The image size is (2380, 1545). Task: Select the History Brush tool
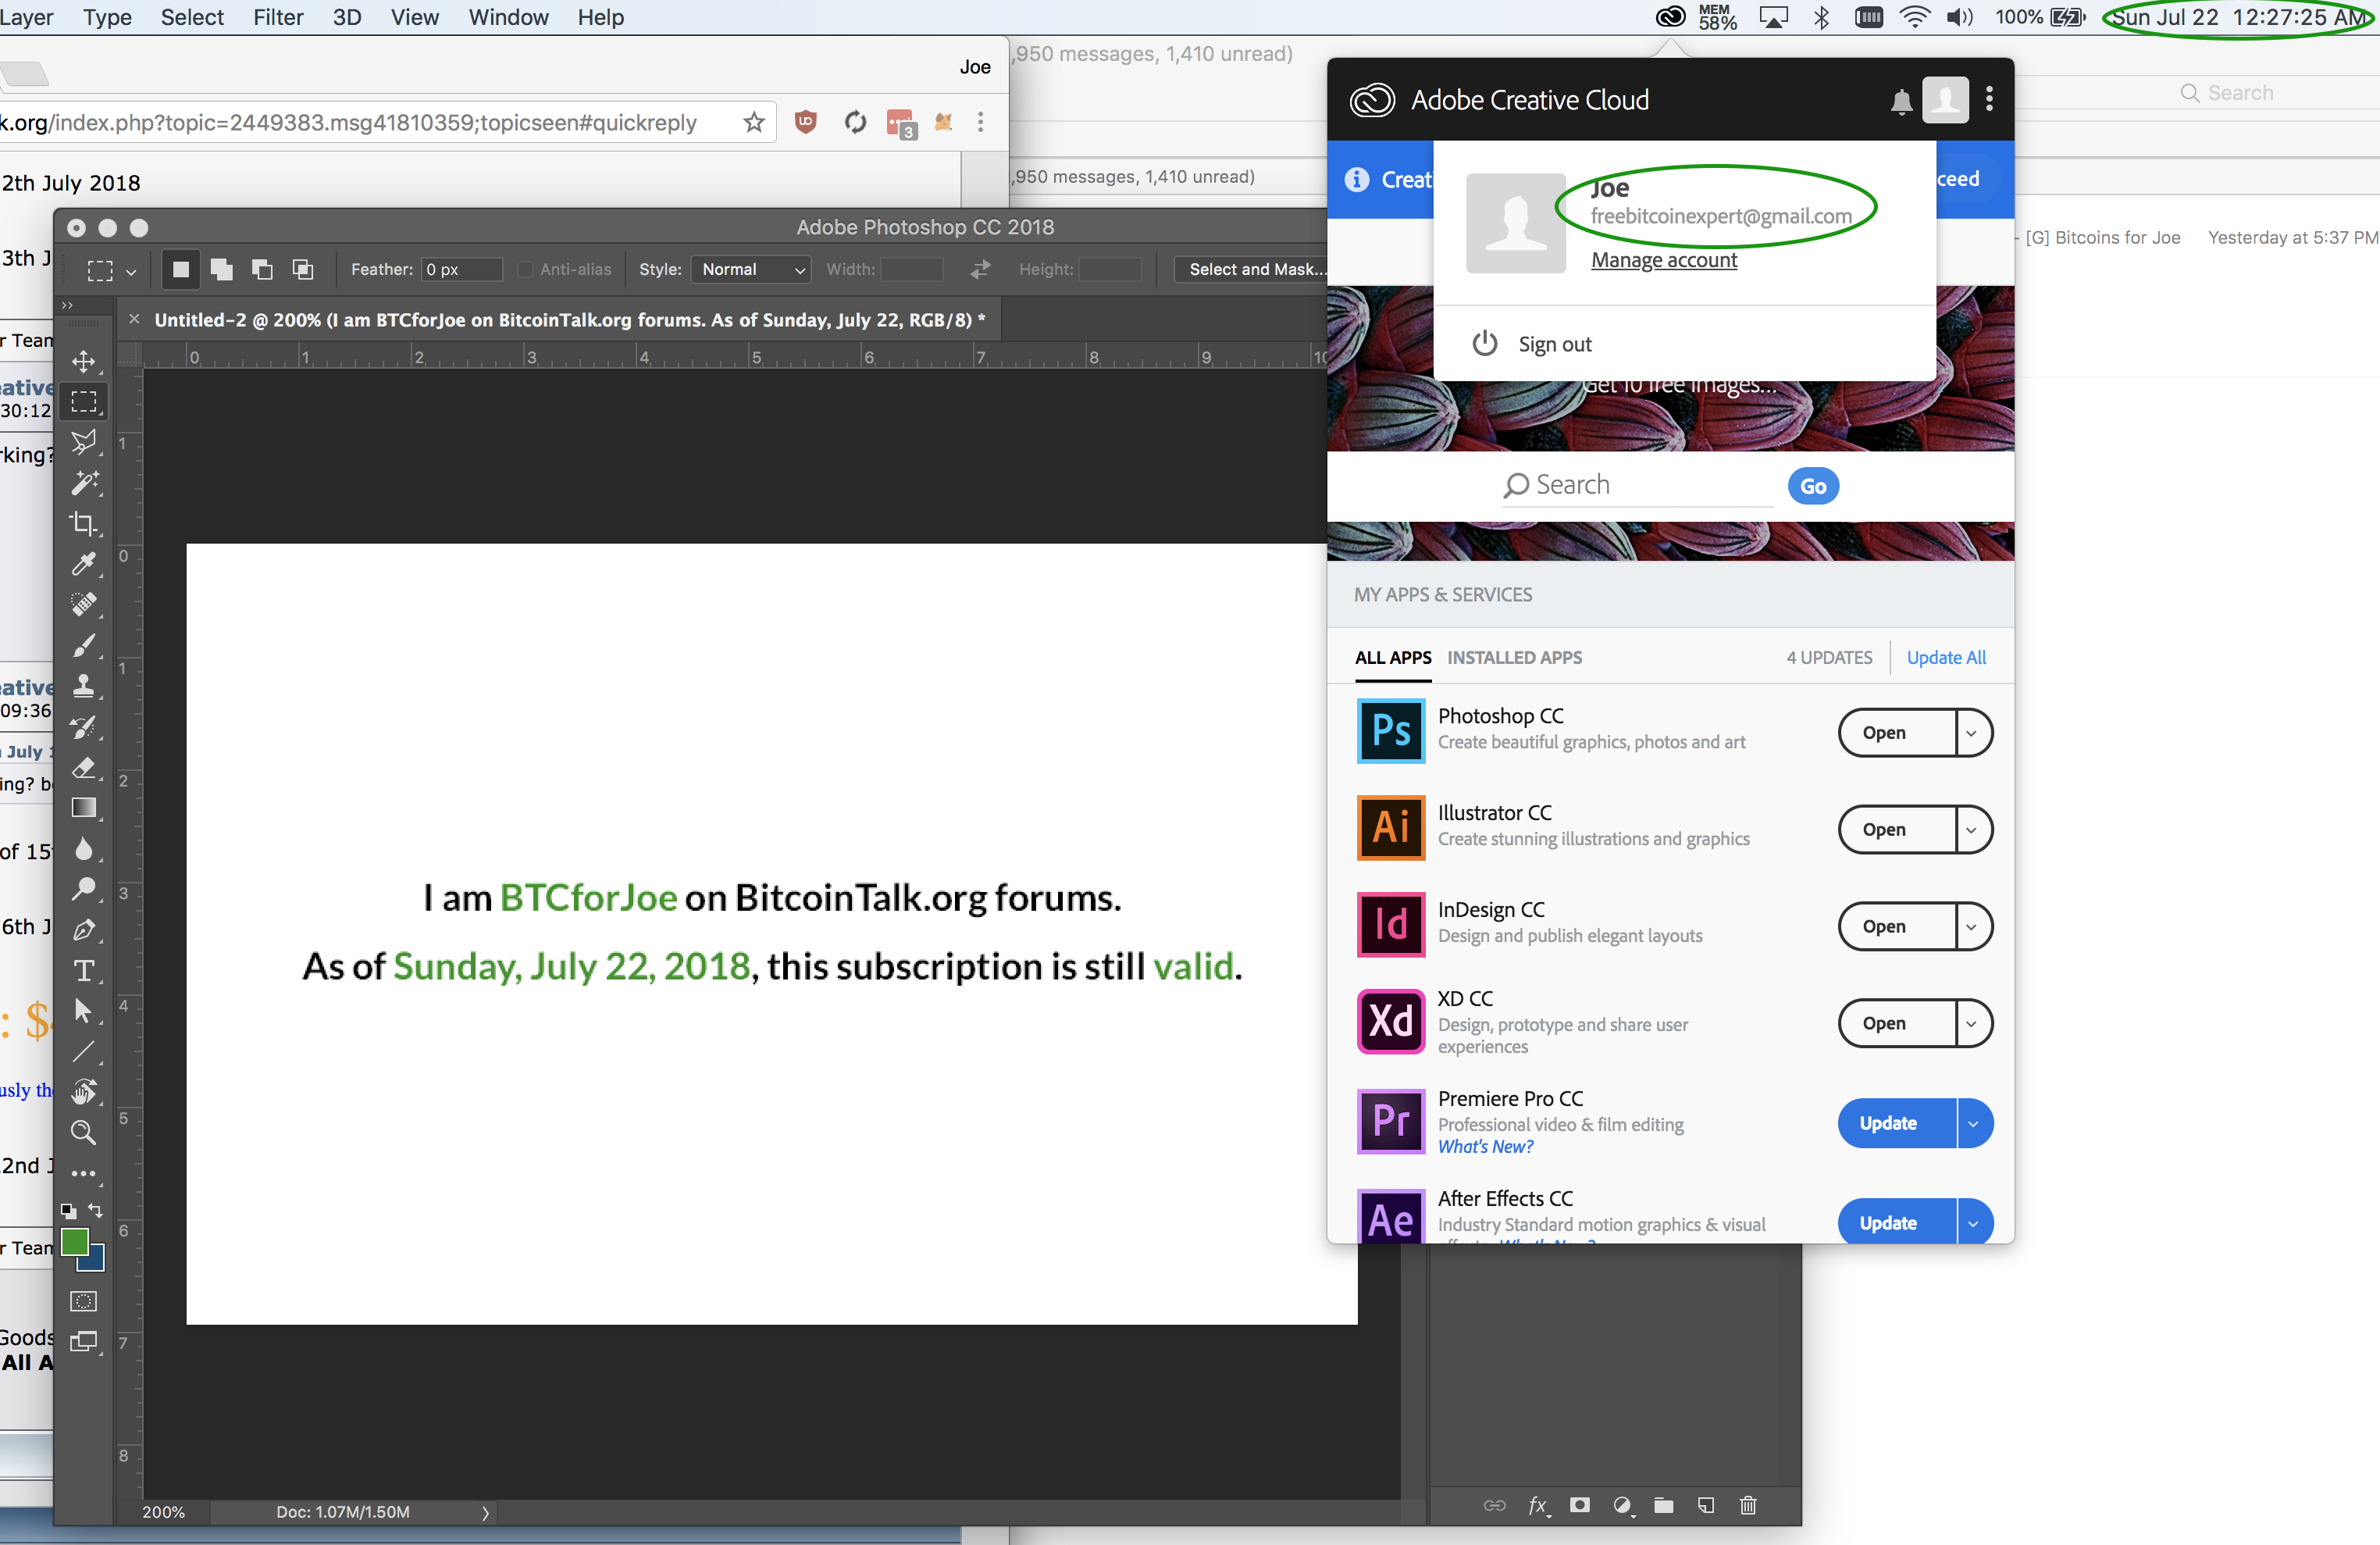click(84, 727)
